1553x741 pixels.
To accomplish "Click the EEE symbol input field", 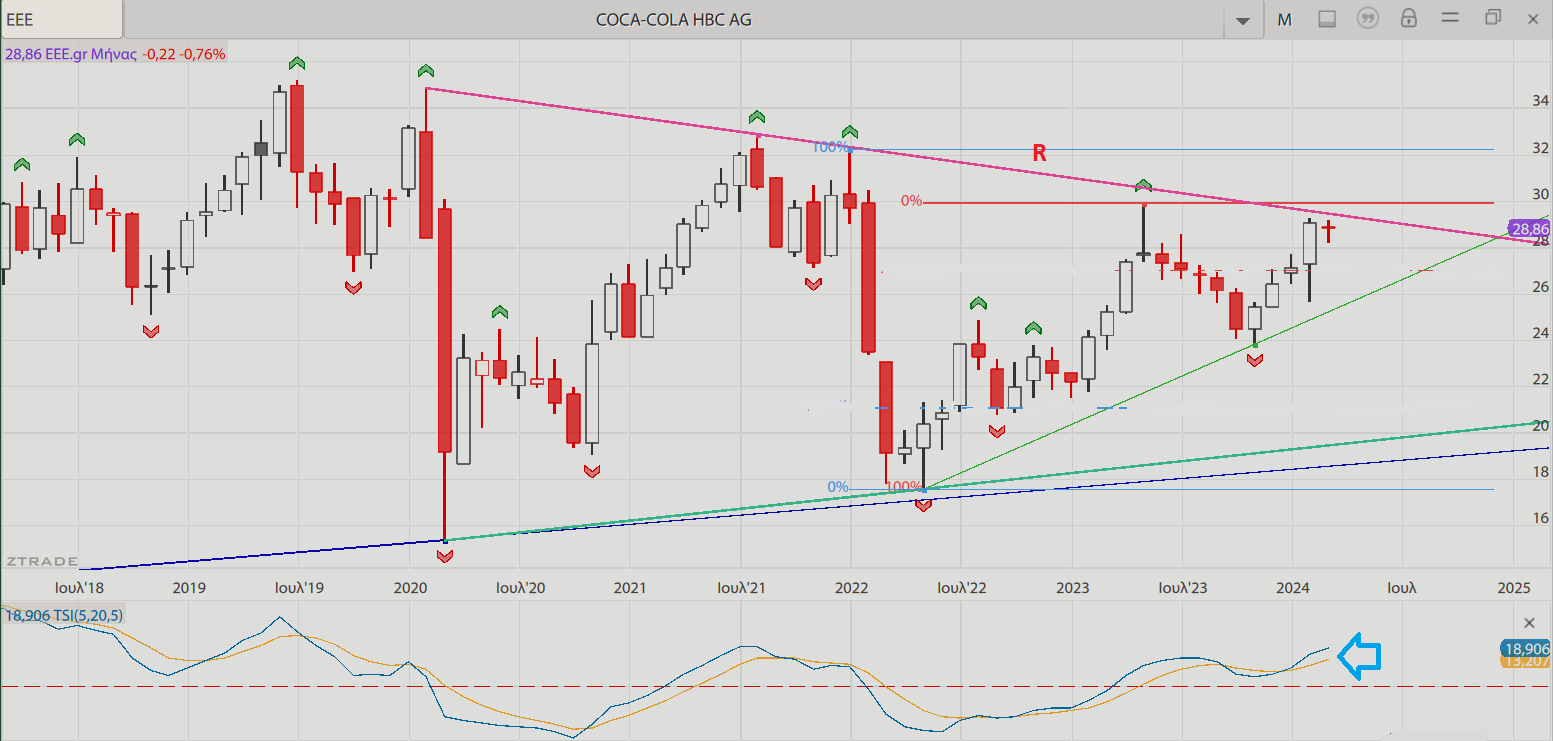I will pyautogui.click(x=62, y=19).
